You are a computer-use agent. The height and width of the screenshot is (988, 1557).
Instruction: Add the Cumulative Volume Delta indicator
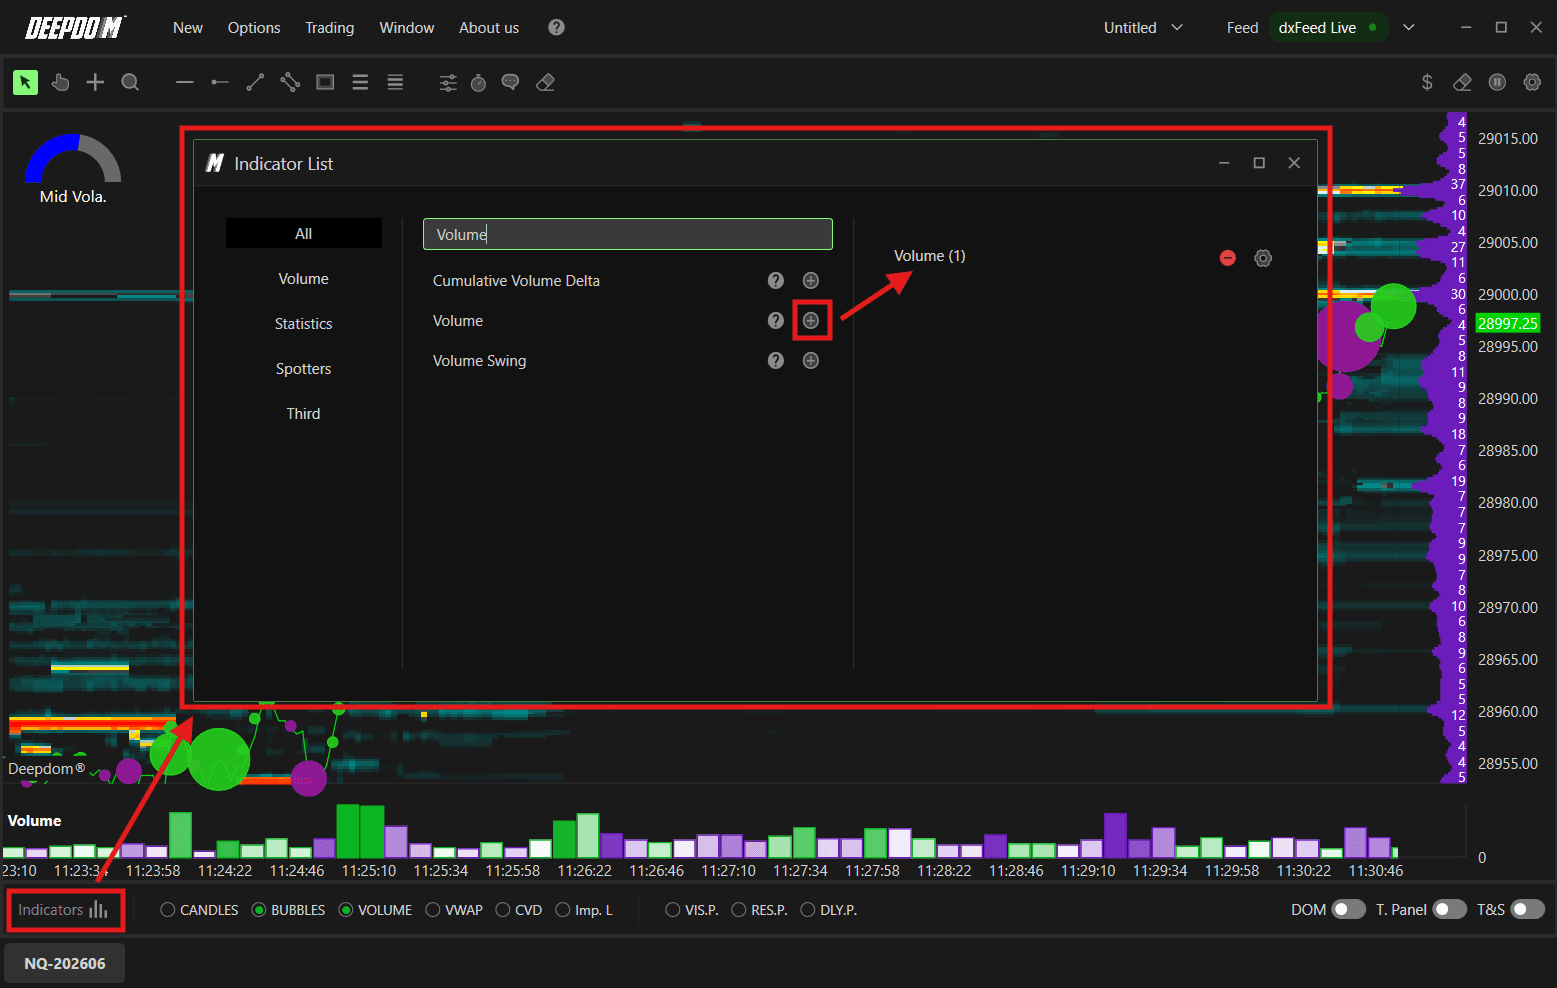(x=811, y=281)
